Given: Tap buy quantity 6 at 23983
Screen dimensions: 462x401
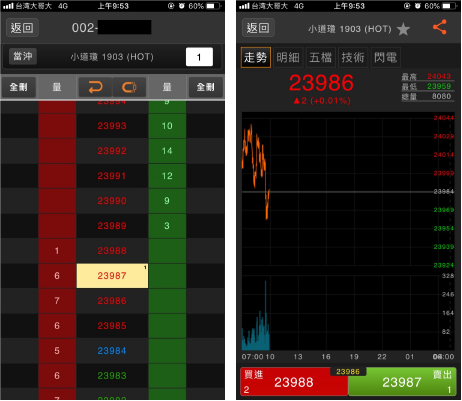Looking at the screenshot, I should coord(57,376).
